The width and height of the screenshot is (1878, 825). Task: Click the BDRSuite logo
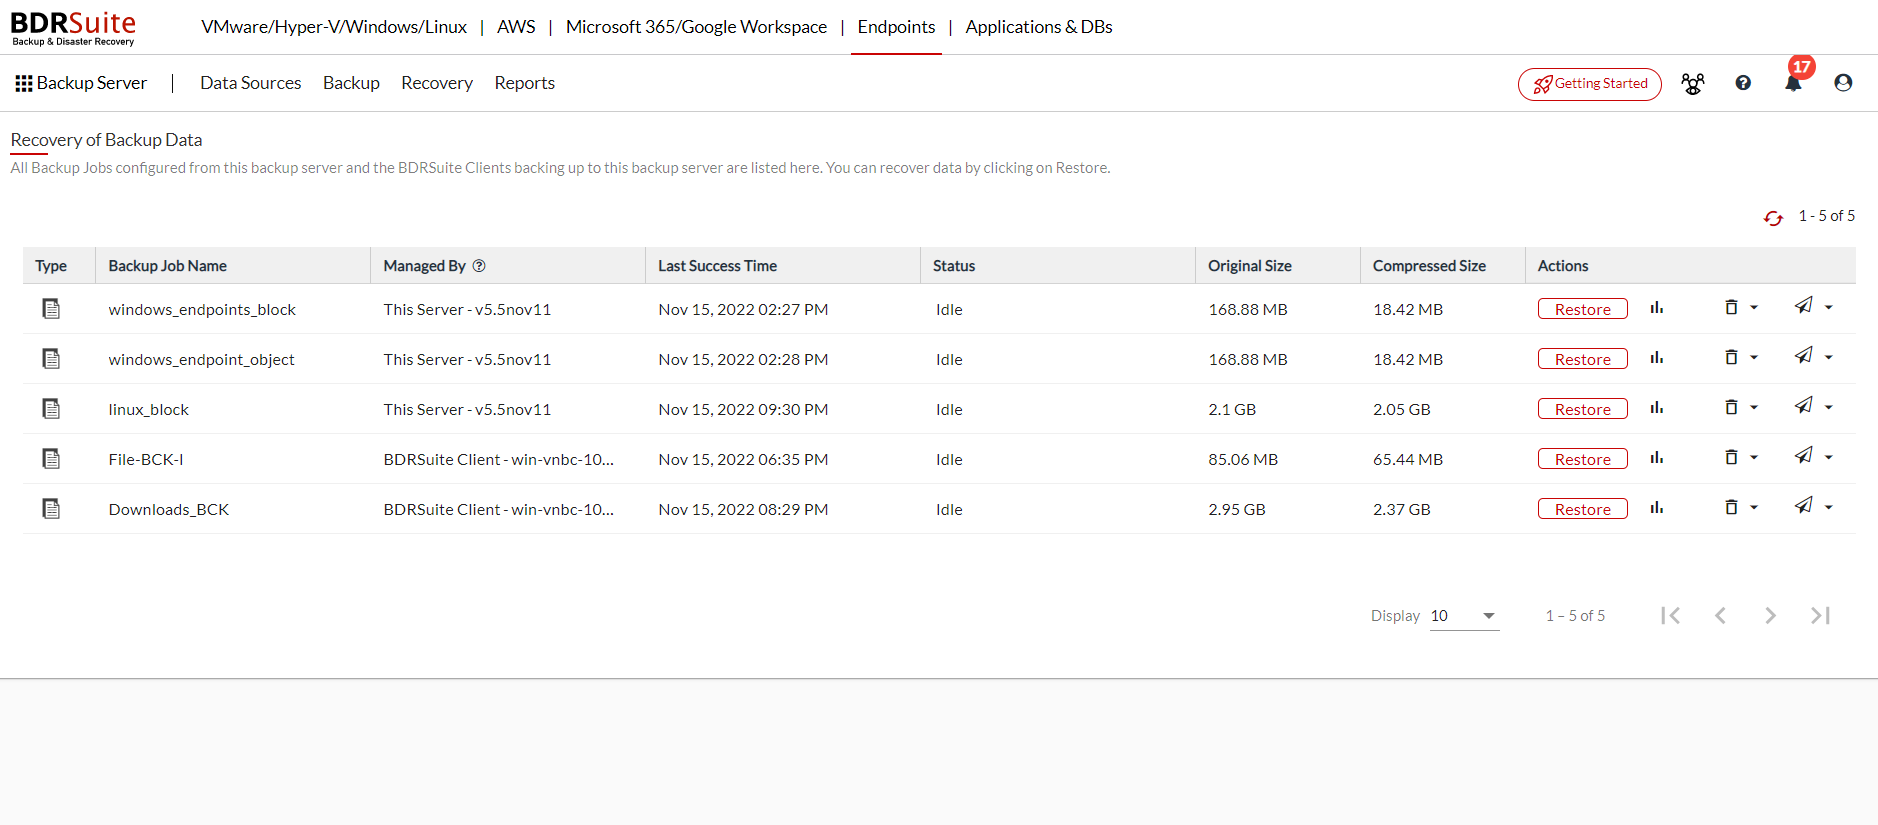click(73, 28)
